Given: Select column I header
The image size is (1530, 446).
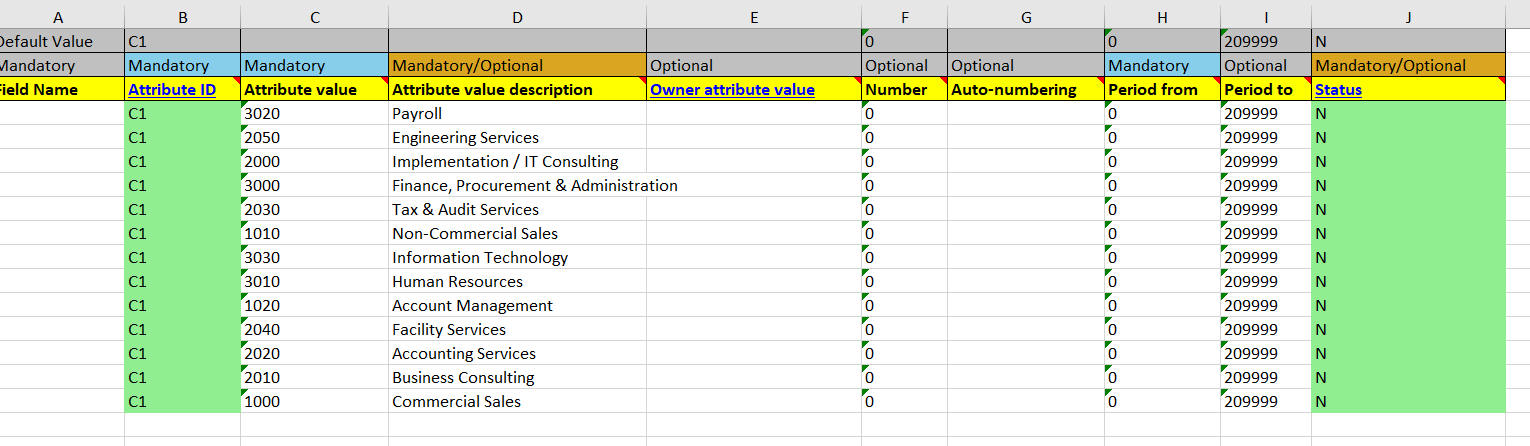Looking at the screenshot, I should [1266, 16].
